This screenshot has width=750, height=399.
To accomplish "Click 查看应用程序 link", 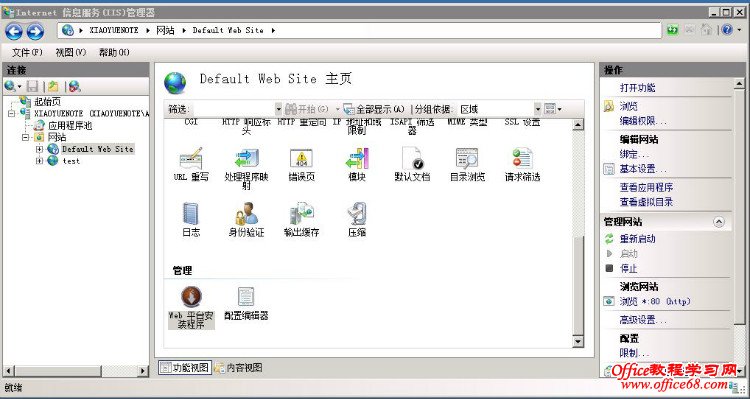I will pyautogui.click(x=646, y=188).
